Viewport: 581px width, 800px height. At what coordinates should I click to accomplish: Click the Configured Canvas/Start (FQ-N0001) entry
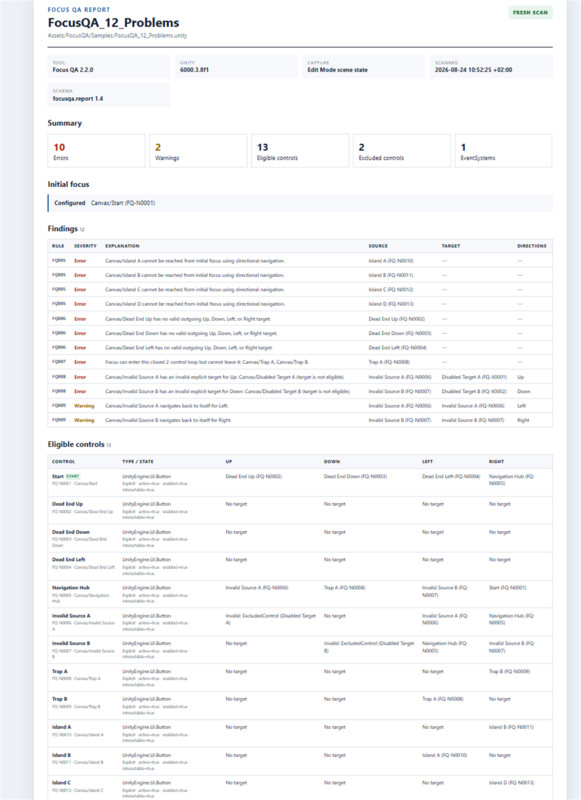pyautogui.click(x=300, y=203)
